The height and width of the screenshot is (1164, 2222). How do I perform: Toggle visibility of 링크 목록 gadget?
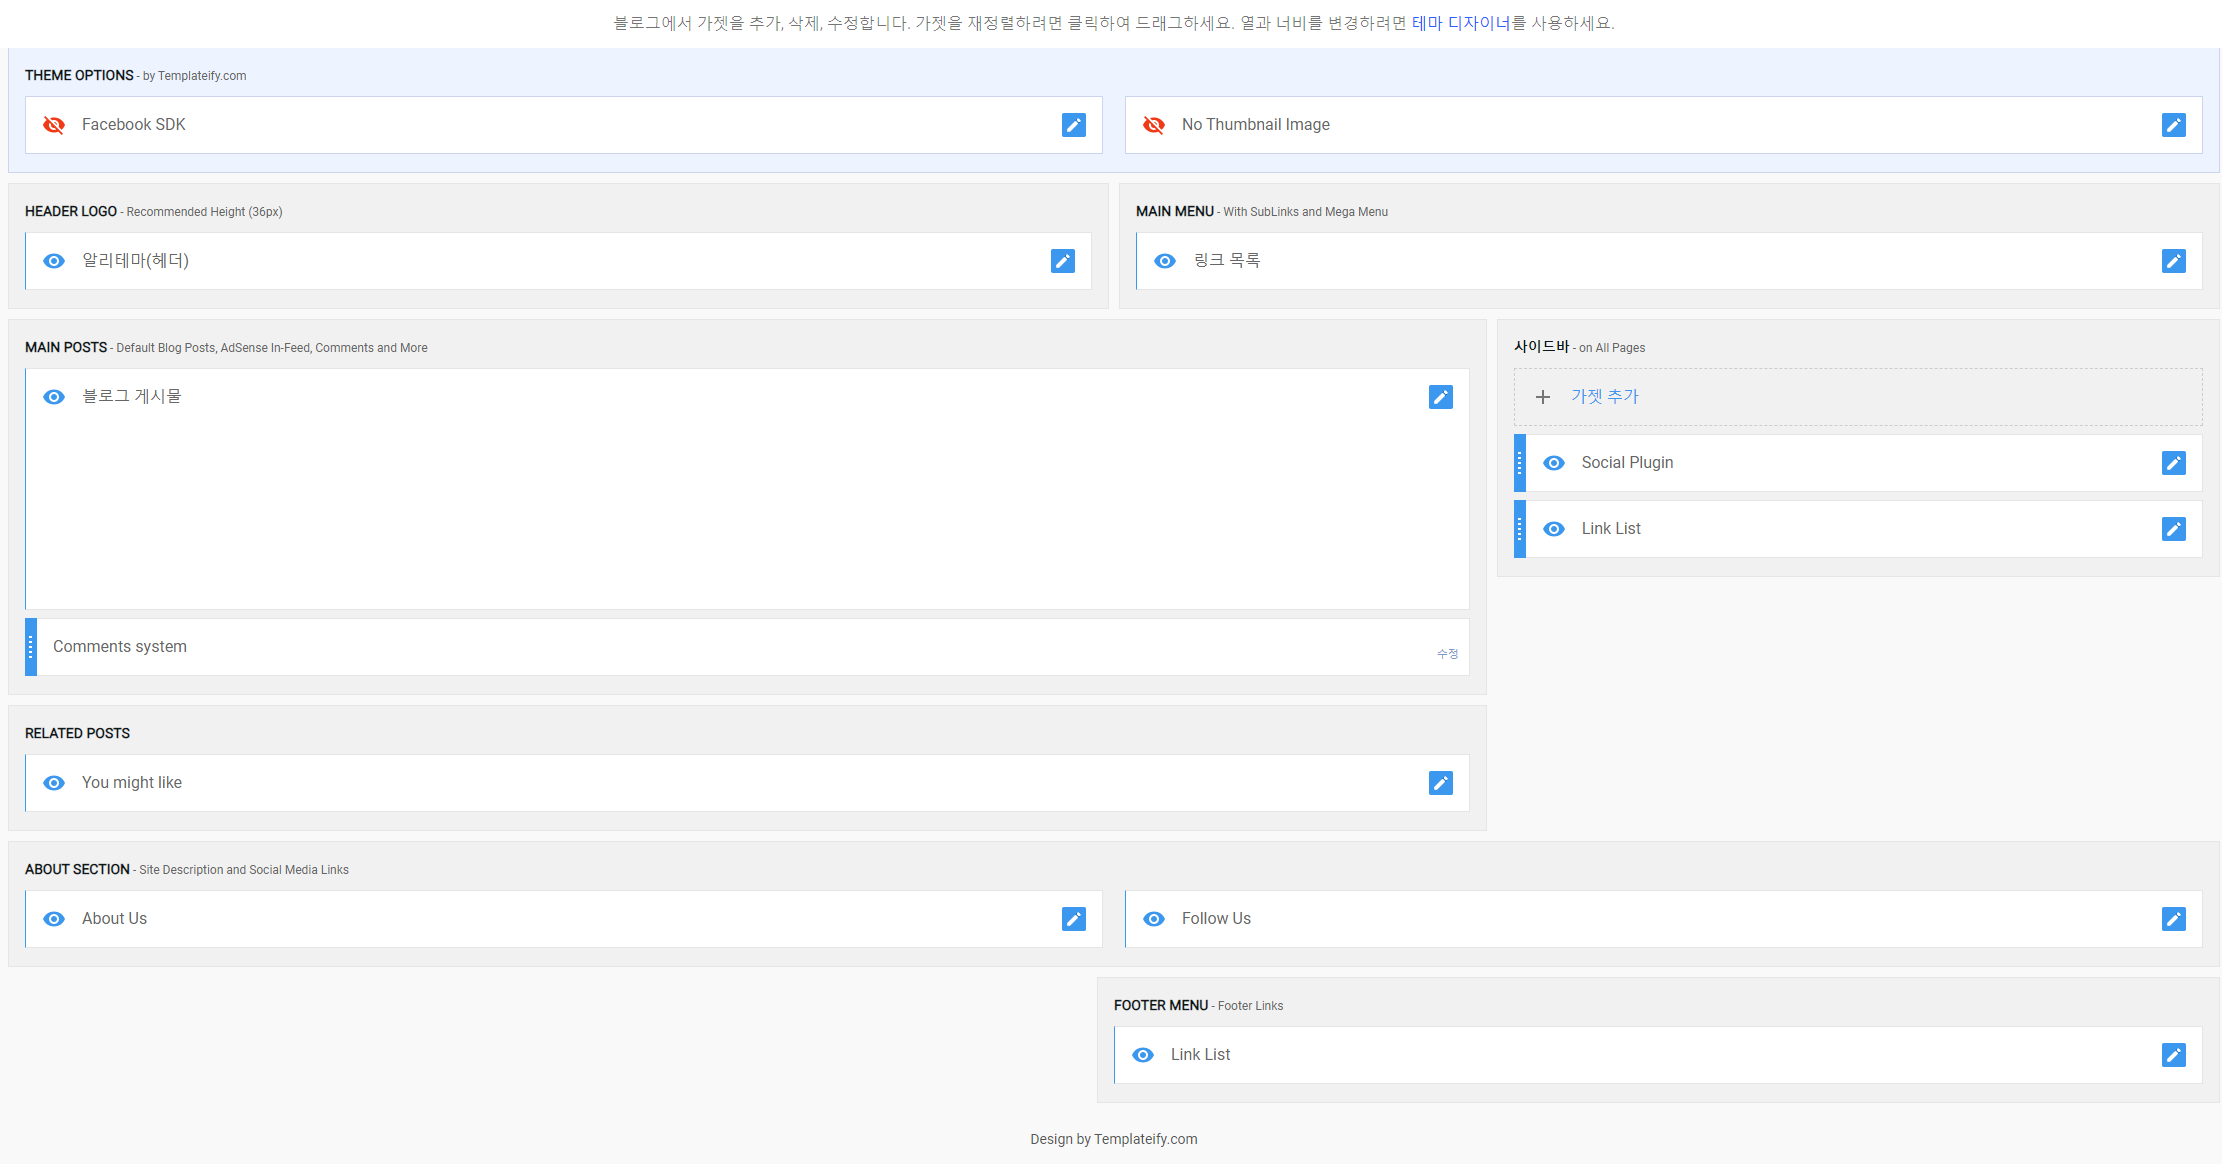pyautogui.click(x=1165, y=261)
